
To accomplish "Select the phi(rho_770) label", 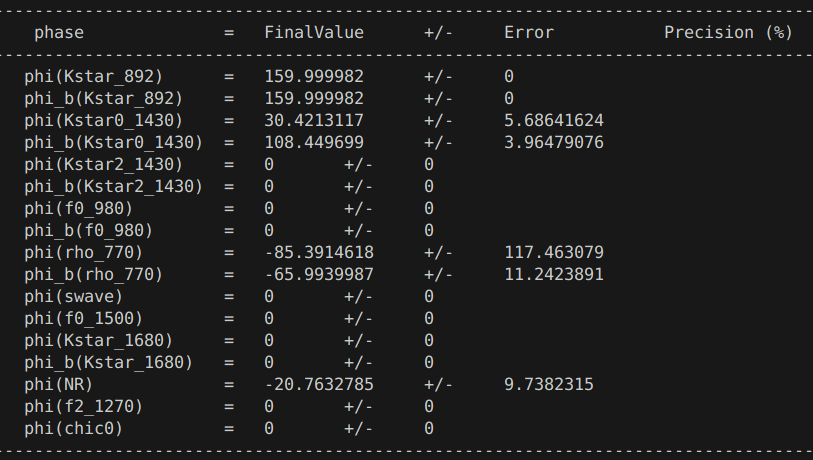I will (83, 253).
